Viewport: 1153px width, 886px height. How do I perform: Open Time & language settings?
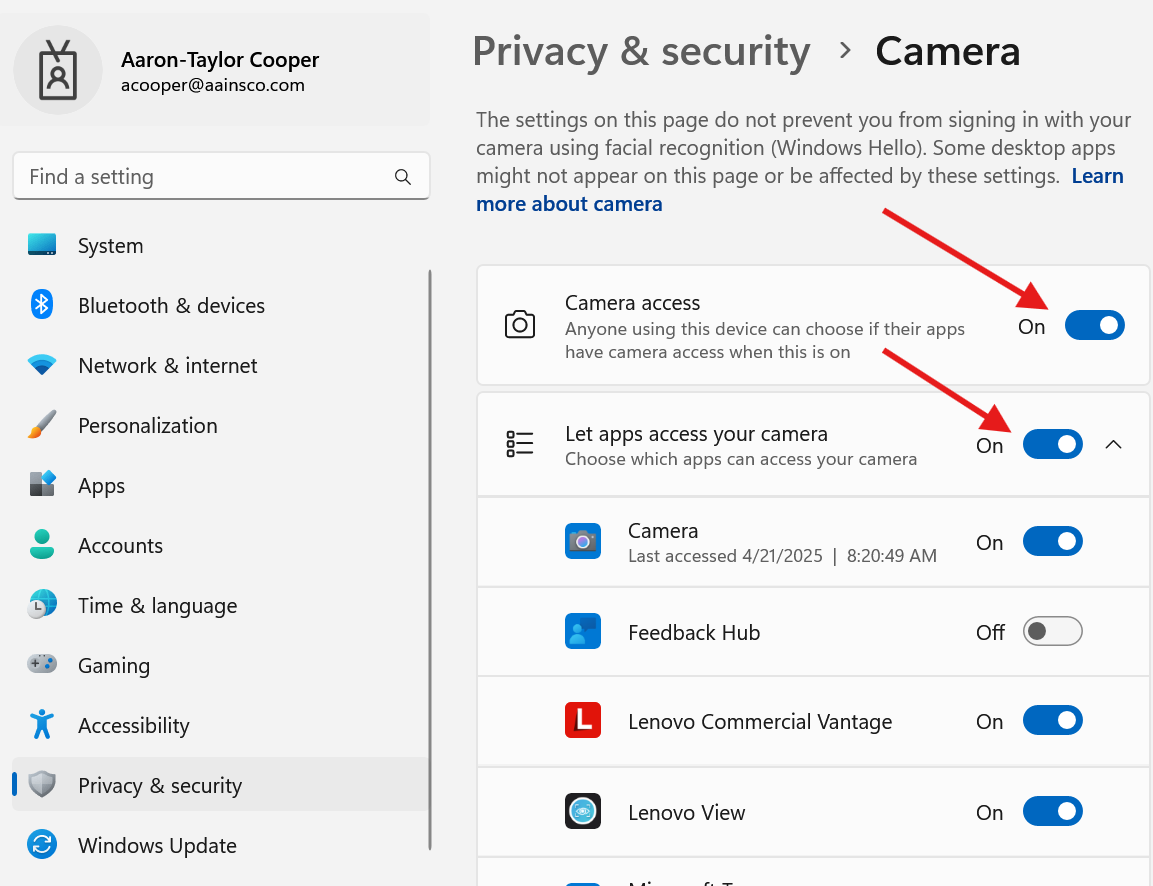tap(157, 606)
